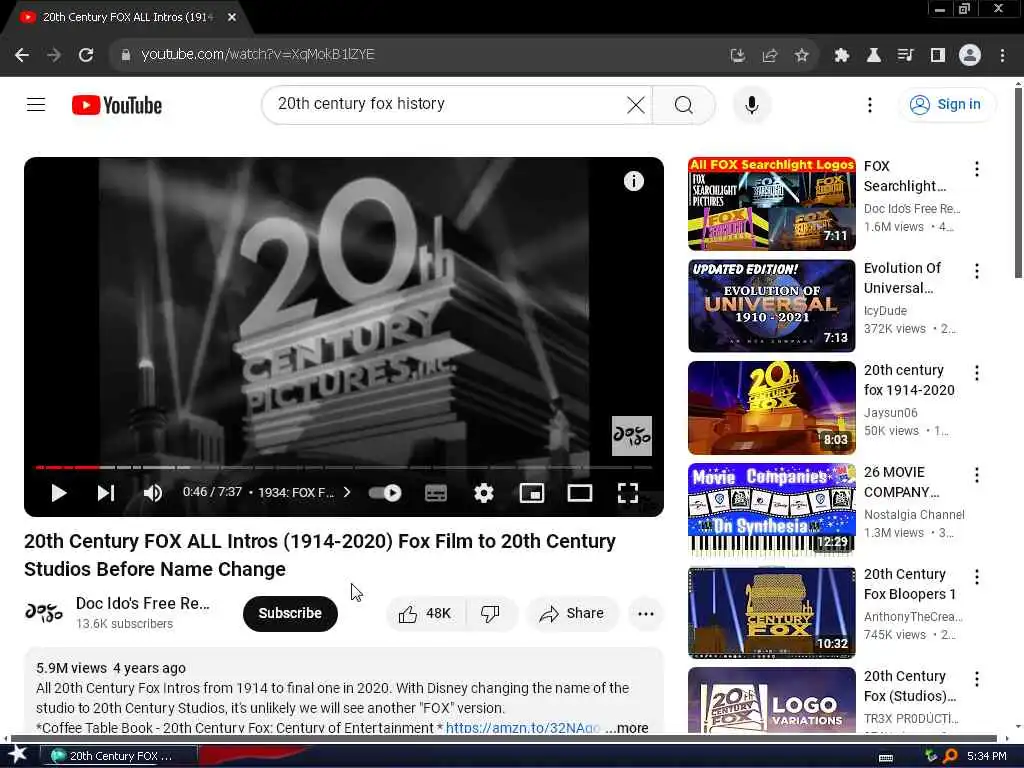Open more actions ellipsis under video
This screenshot has height=768, width=1024.
pos(645,613)
